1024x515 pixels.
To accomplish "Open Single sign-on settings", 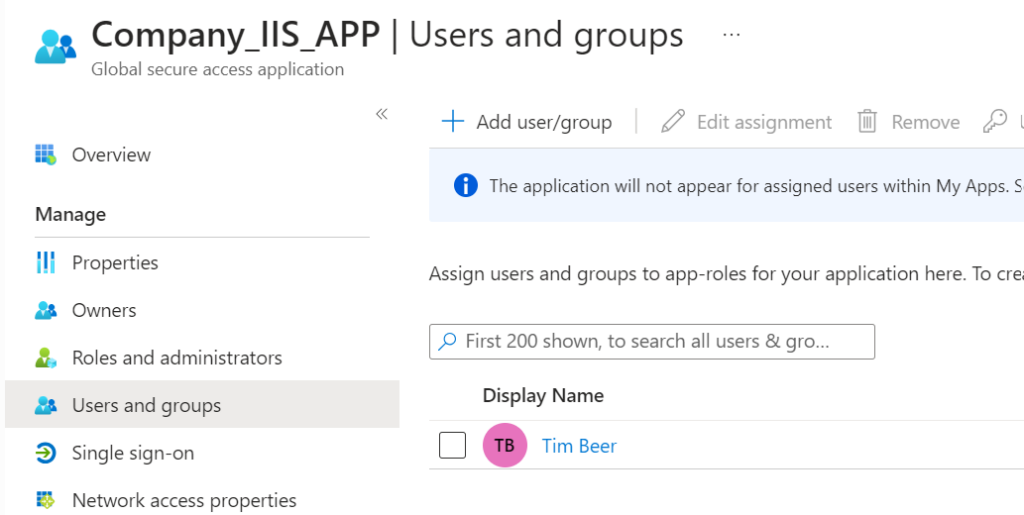I will 133,453.
